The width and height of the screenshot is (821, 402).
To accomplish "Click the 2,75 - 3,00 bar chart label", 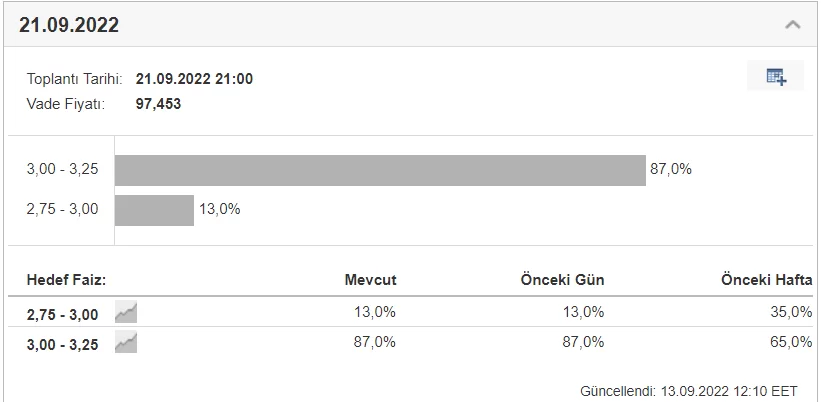I will (x=62, y=210).
